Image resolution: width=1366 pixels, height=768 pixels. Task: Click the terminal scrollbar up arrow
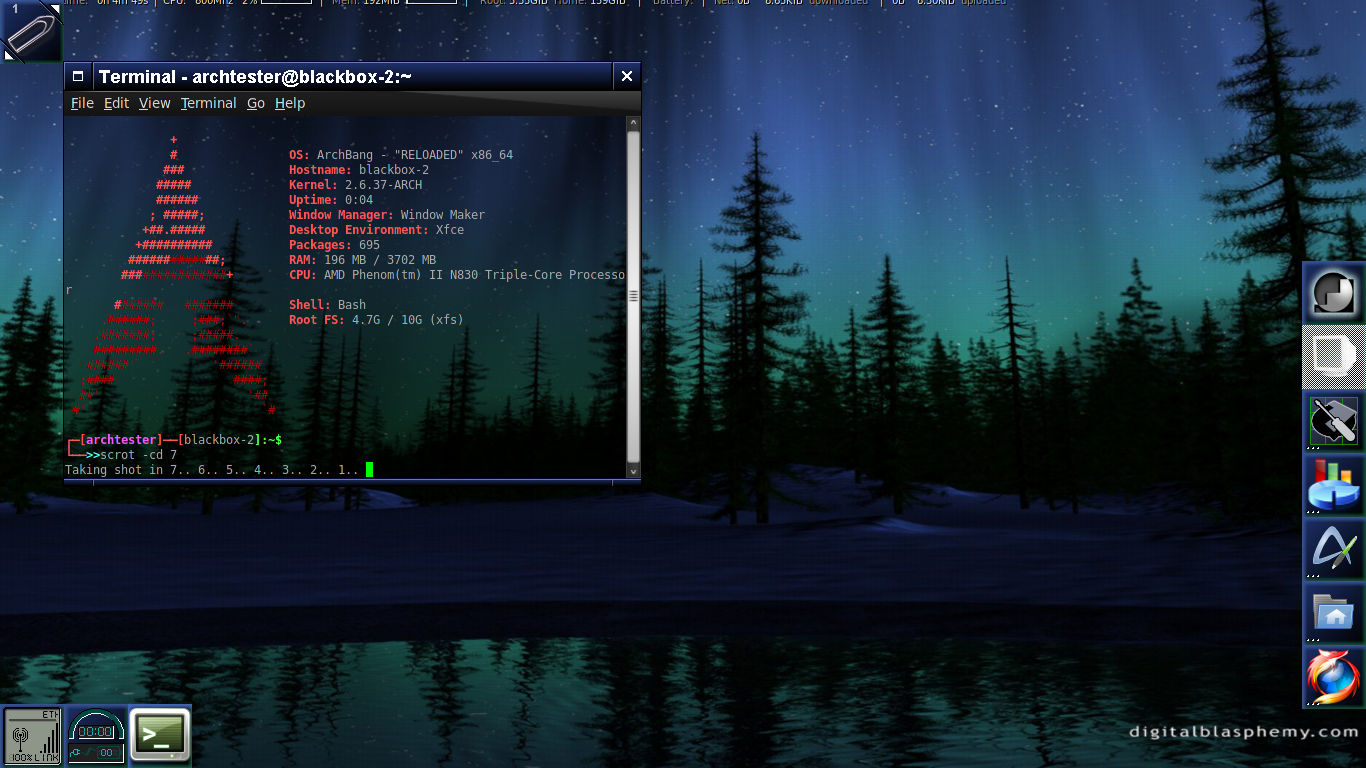(x=633, y=123)
